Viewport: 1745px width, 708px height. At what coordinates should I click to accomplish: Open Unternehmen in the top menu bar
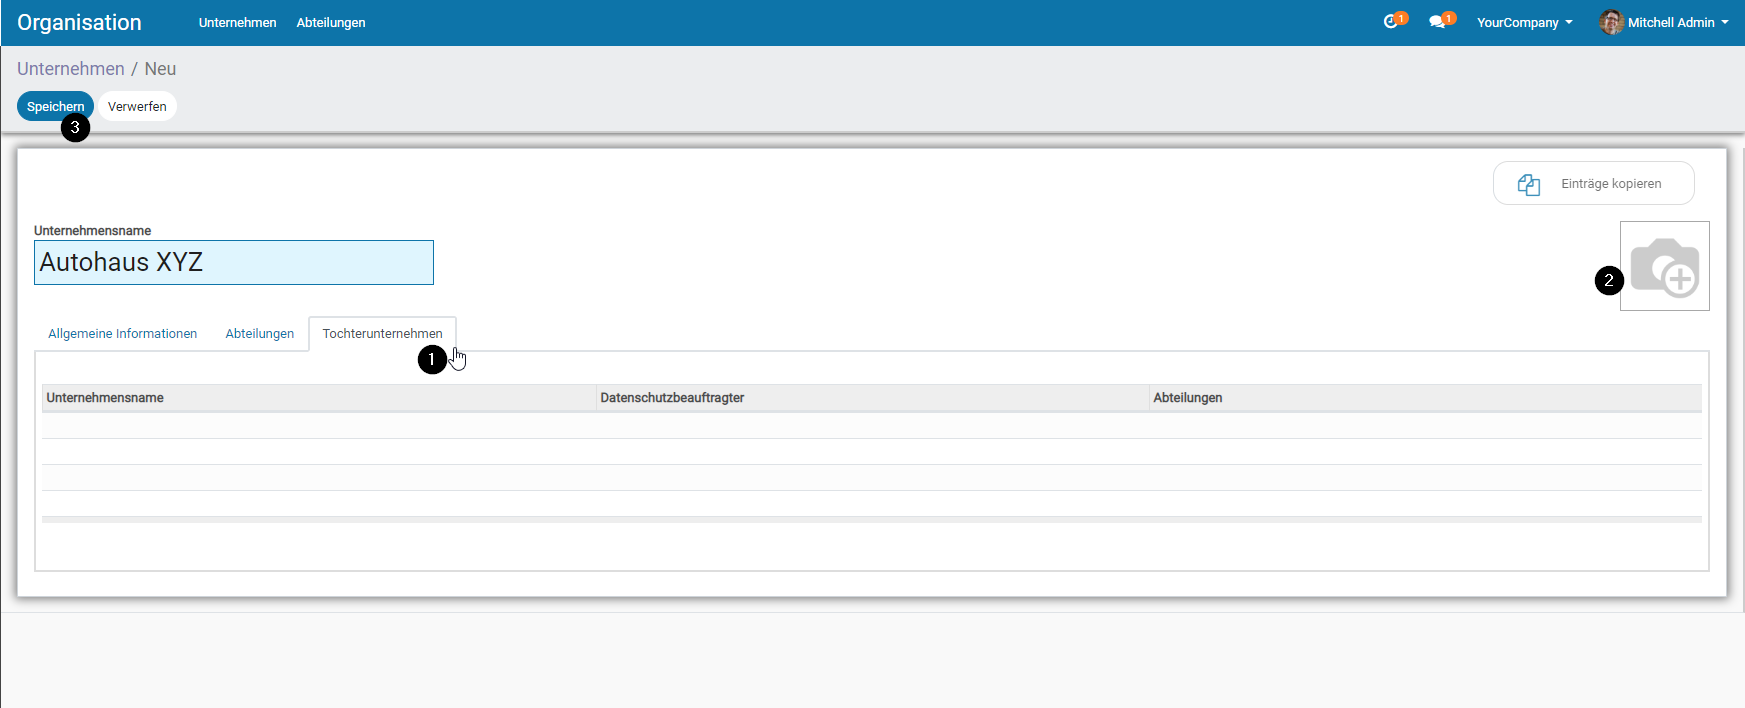click(237, 22)
